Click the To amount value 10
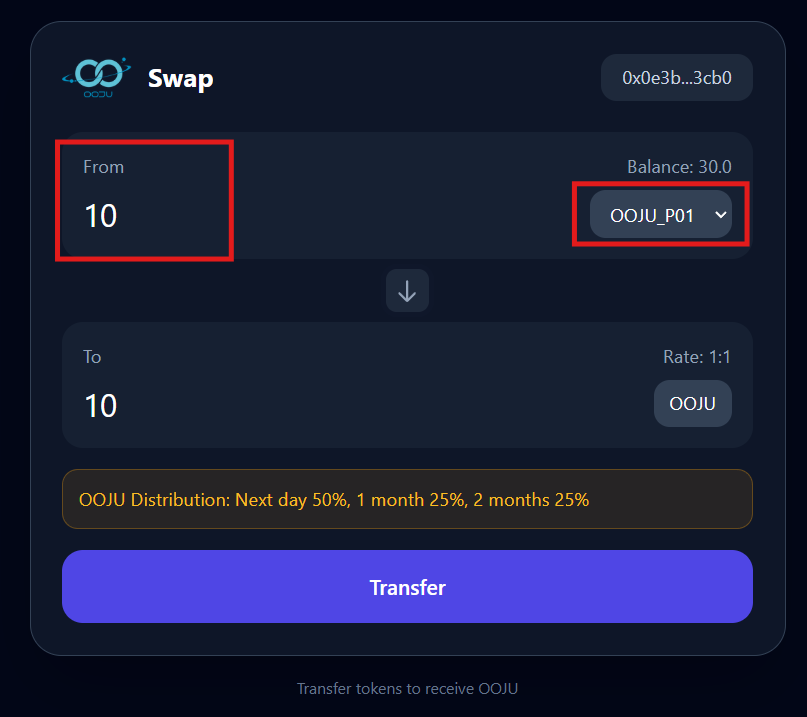The height and width of the screenshot is (717, 807). (x=101, y=406)
